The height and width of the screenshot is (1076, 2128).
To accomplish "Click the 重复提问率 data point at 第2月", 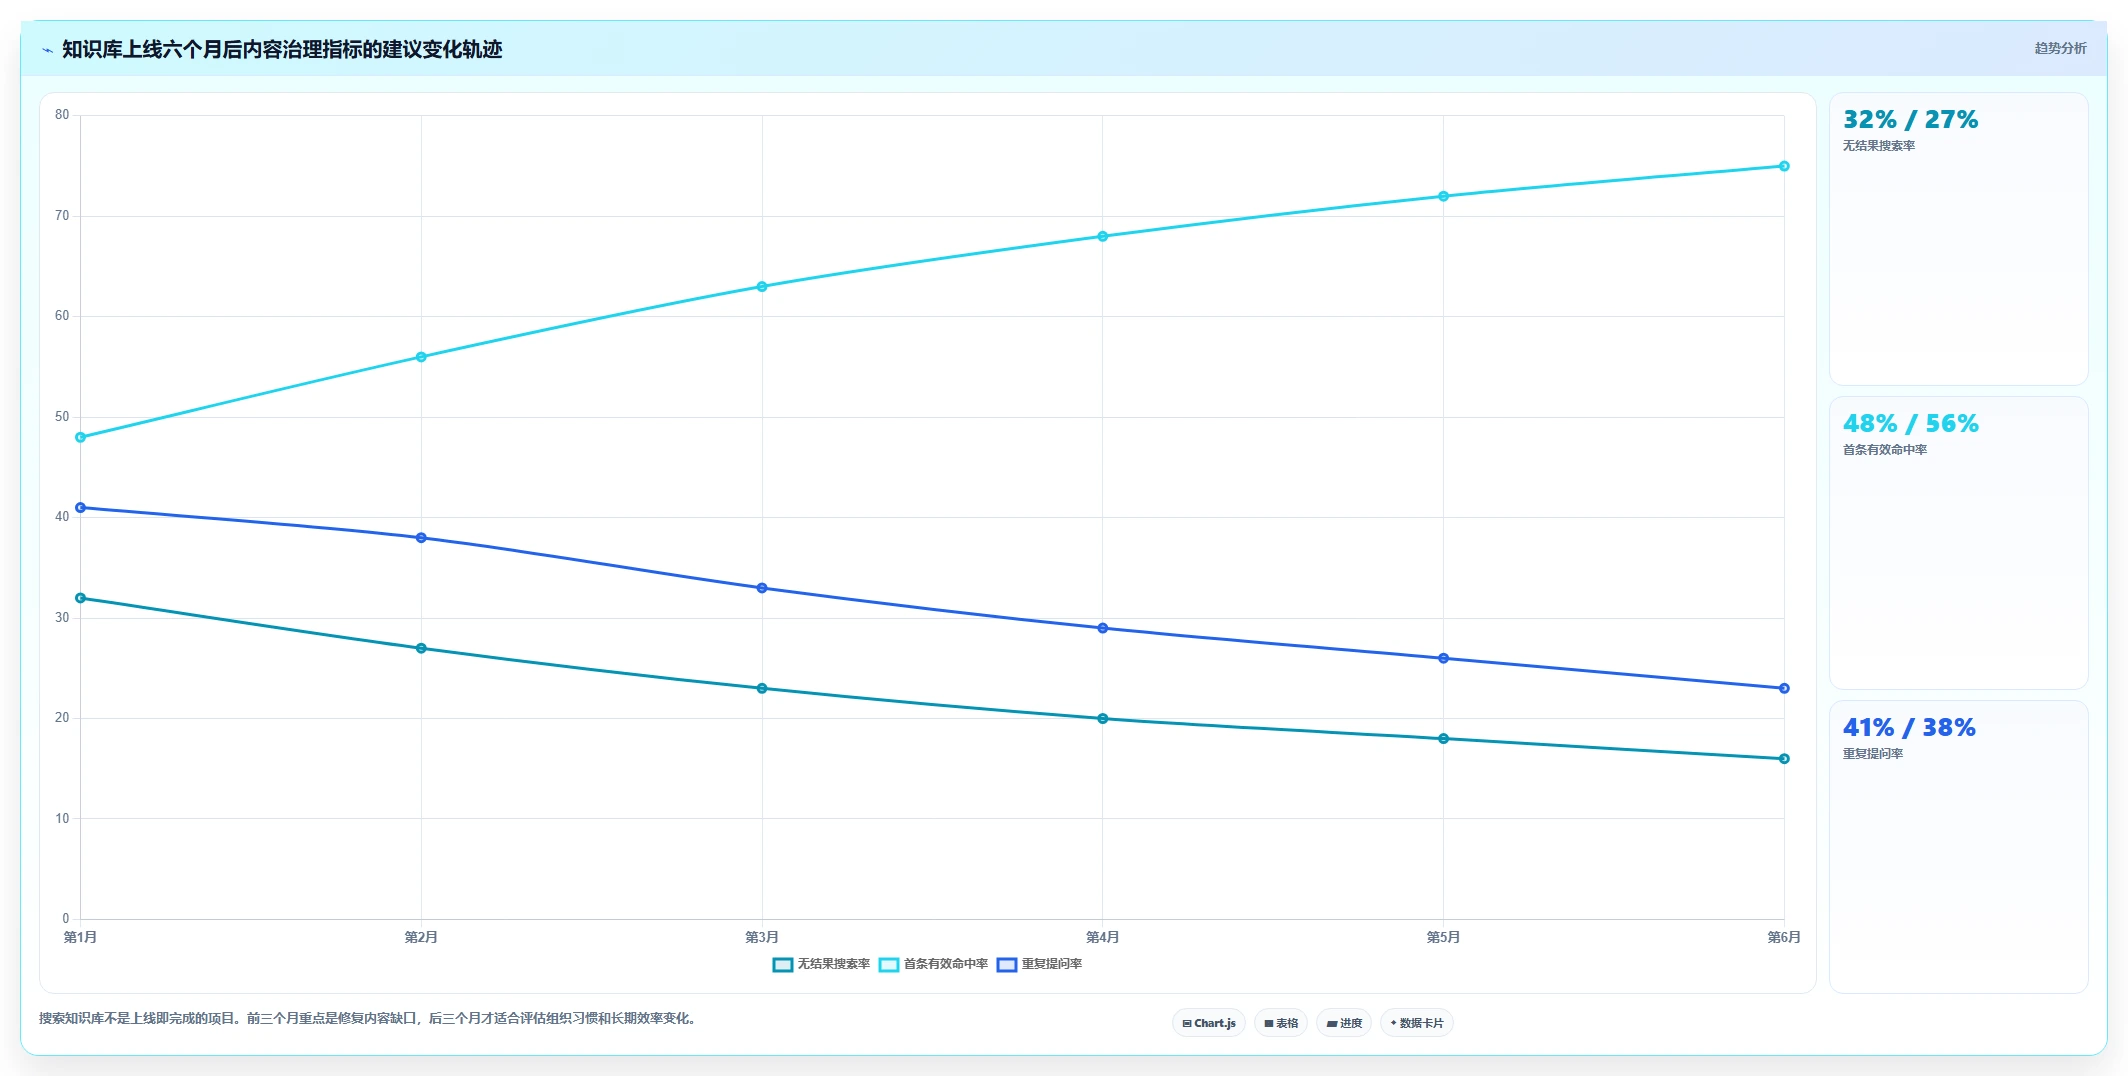I will 421,538.
